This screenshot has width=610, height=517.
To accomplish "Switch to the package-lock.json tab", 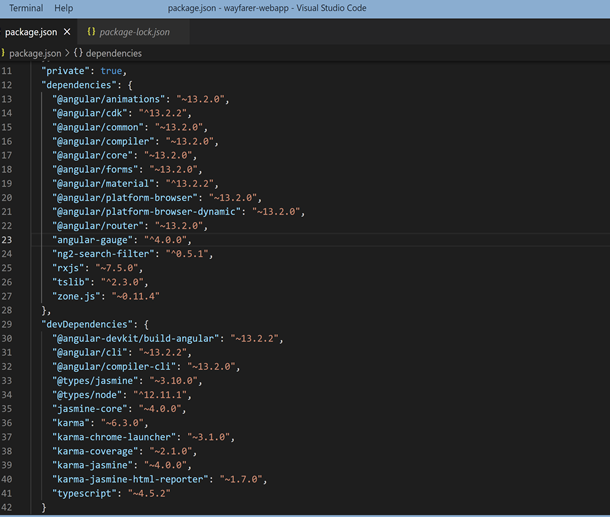I will tap(134, 32).
